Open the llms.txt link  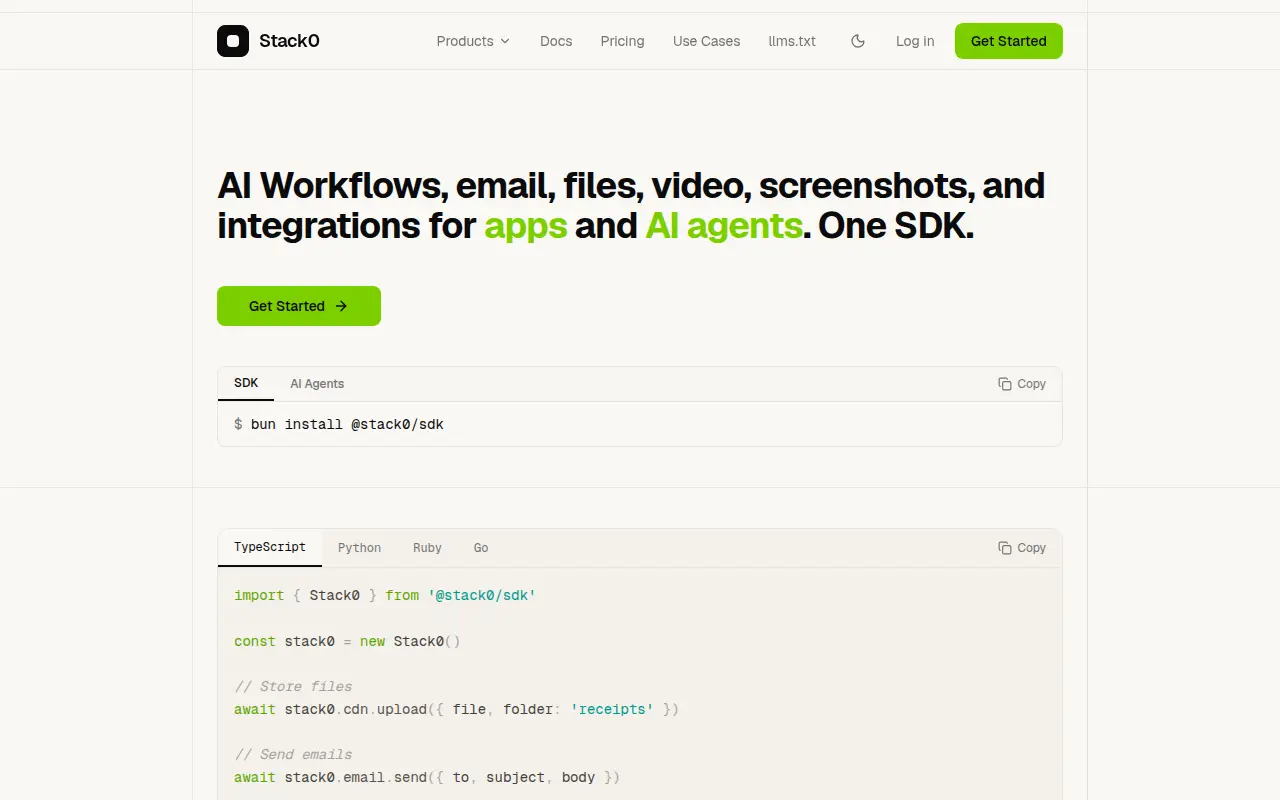(x=792, y=41)
